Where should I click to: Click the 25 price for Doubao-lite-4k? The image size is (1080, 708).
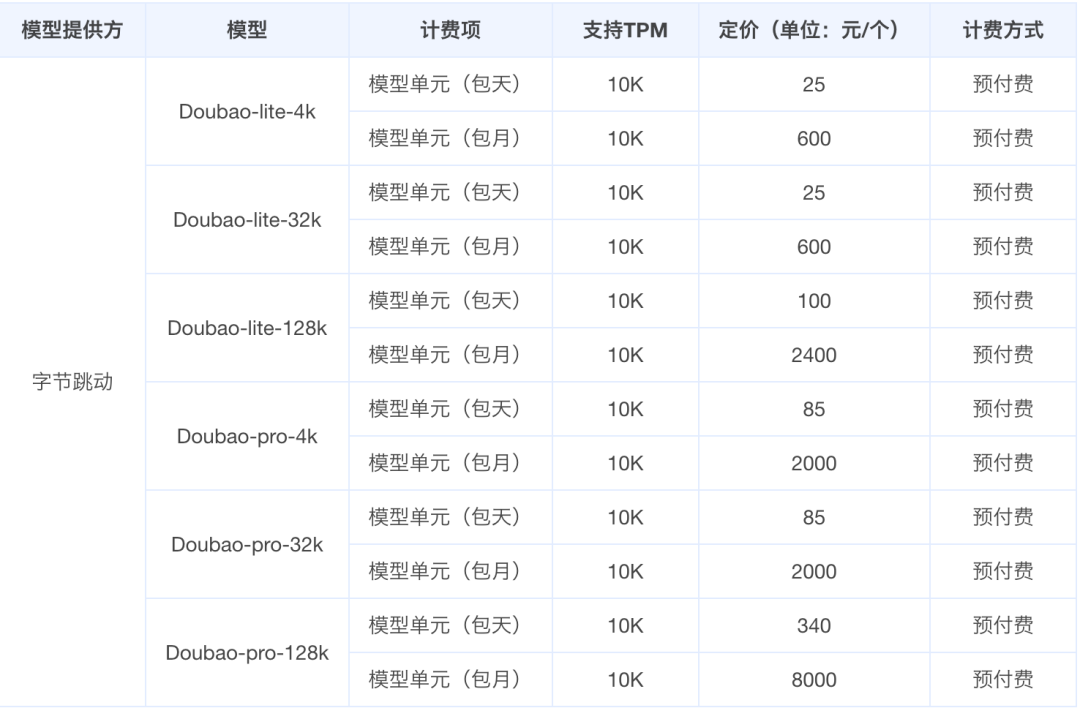813,85
